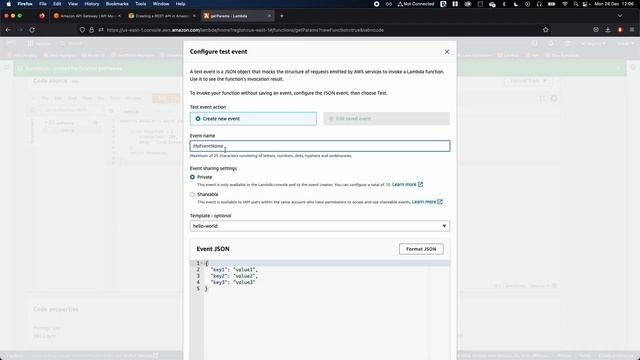Open Learn more link for Private events

coord(407,184)
